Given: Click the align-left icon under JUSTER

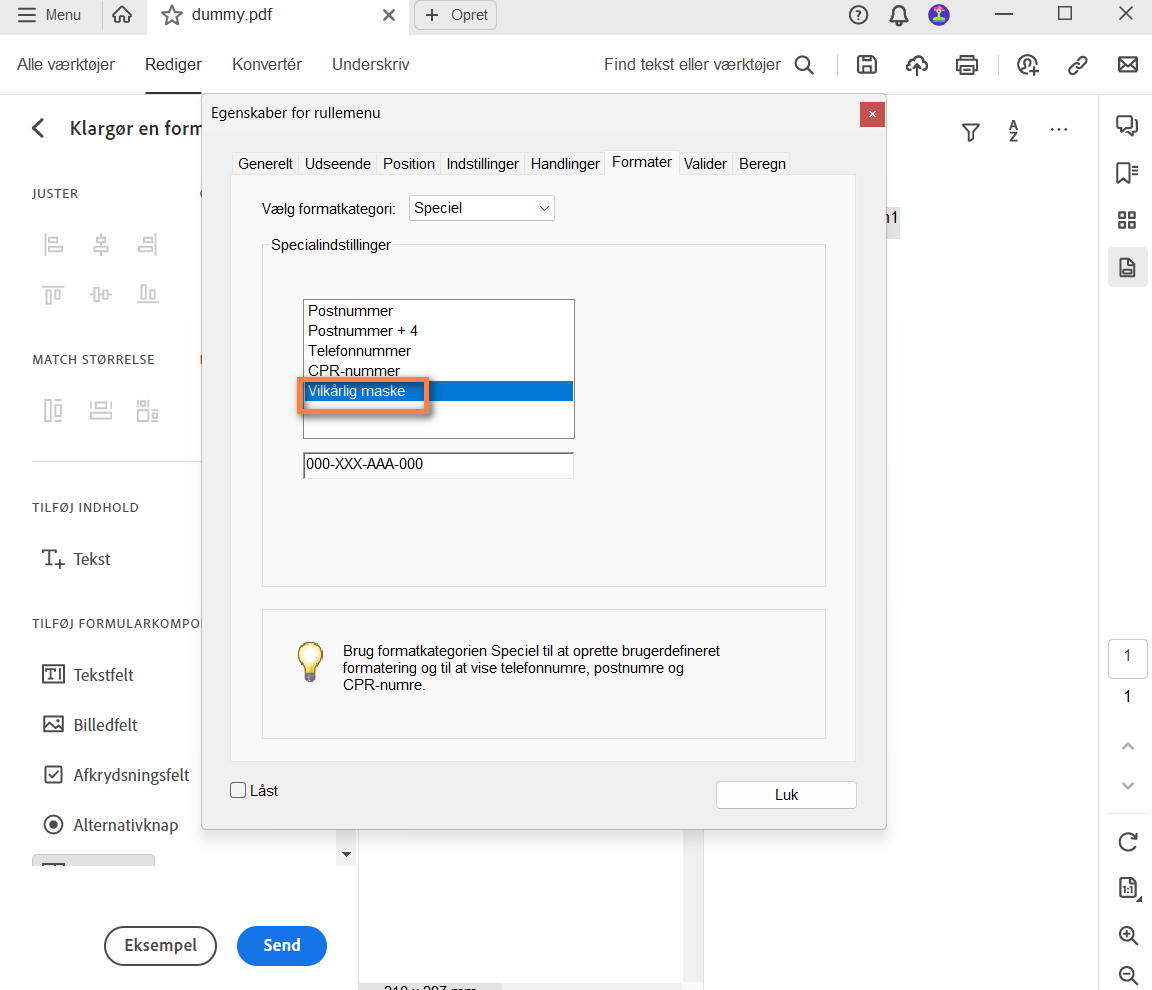Looking at the screenshot, I should 52,244.
